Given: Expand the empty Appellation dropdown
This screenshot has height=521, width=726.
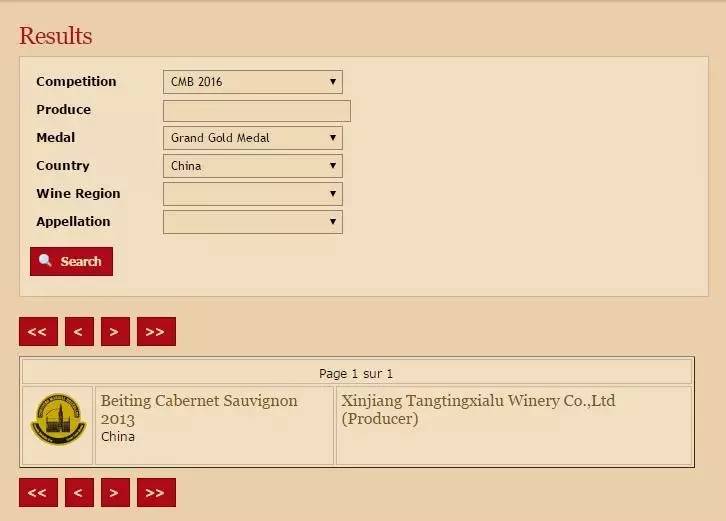Looking at the screenshot, I should pos(253,222).
